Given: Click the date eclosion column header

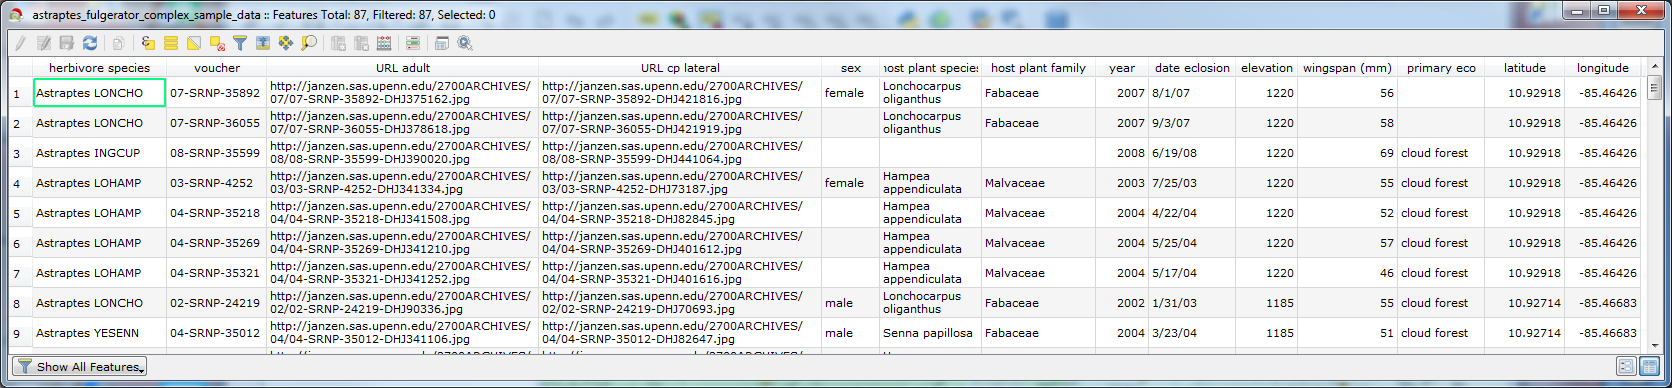Looking at the screenshot, I should click(1192, 68).
